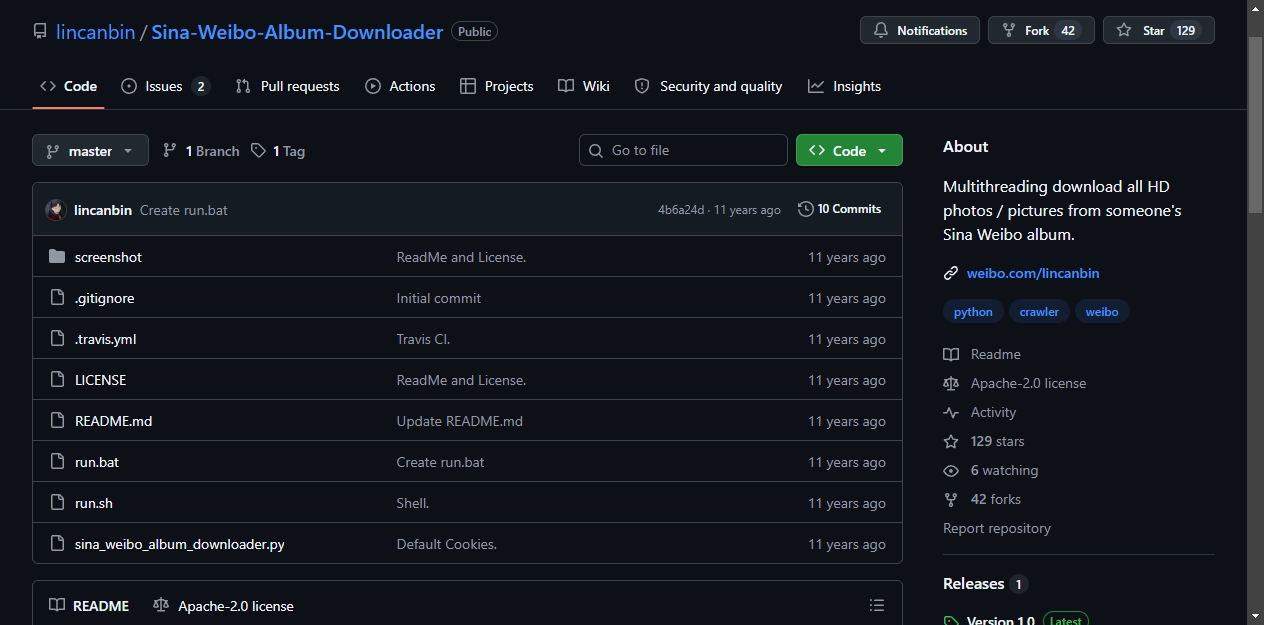The width and height of the screenshot is (1264, 625).
Task: Open the .travis.yml file
Action: [x=105, y=339]
